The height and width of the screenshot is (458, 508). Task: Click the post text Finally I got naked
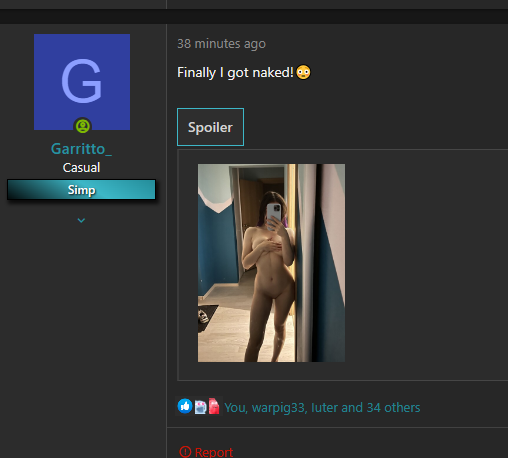coord(235,72)
